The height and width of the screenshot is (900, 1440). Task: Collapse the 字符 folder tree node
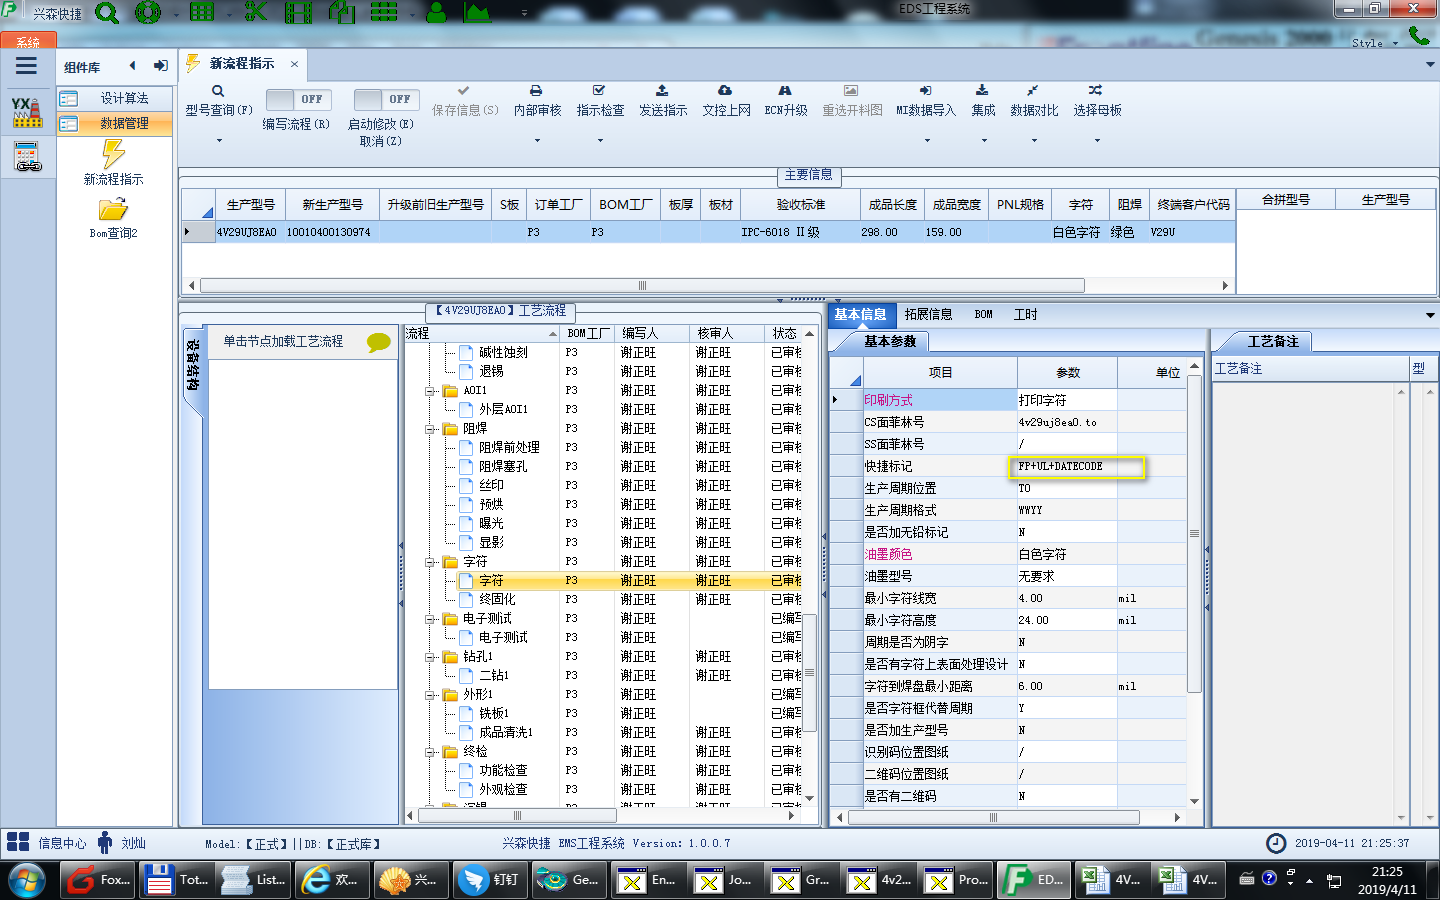430,562
